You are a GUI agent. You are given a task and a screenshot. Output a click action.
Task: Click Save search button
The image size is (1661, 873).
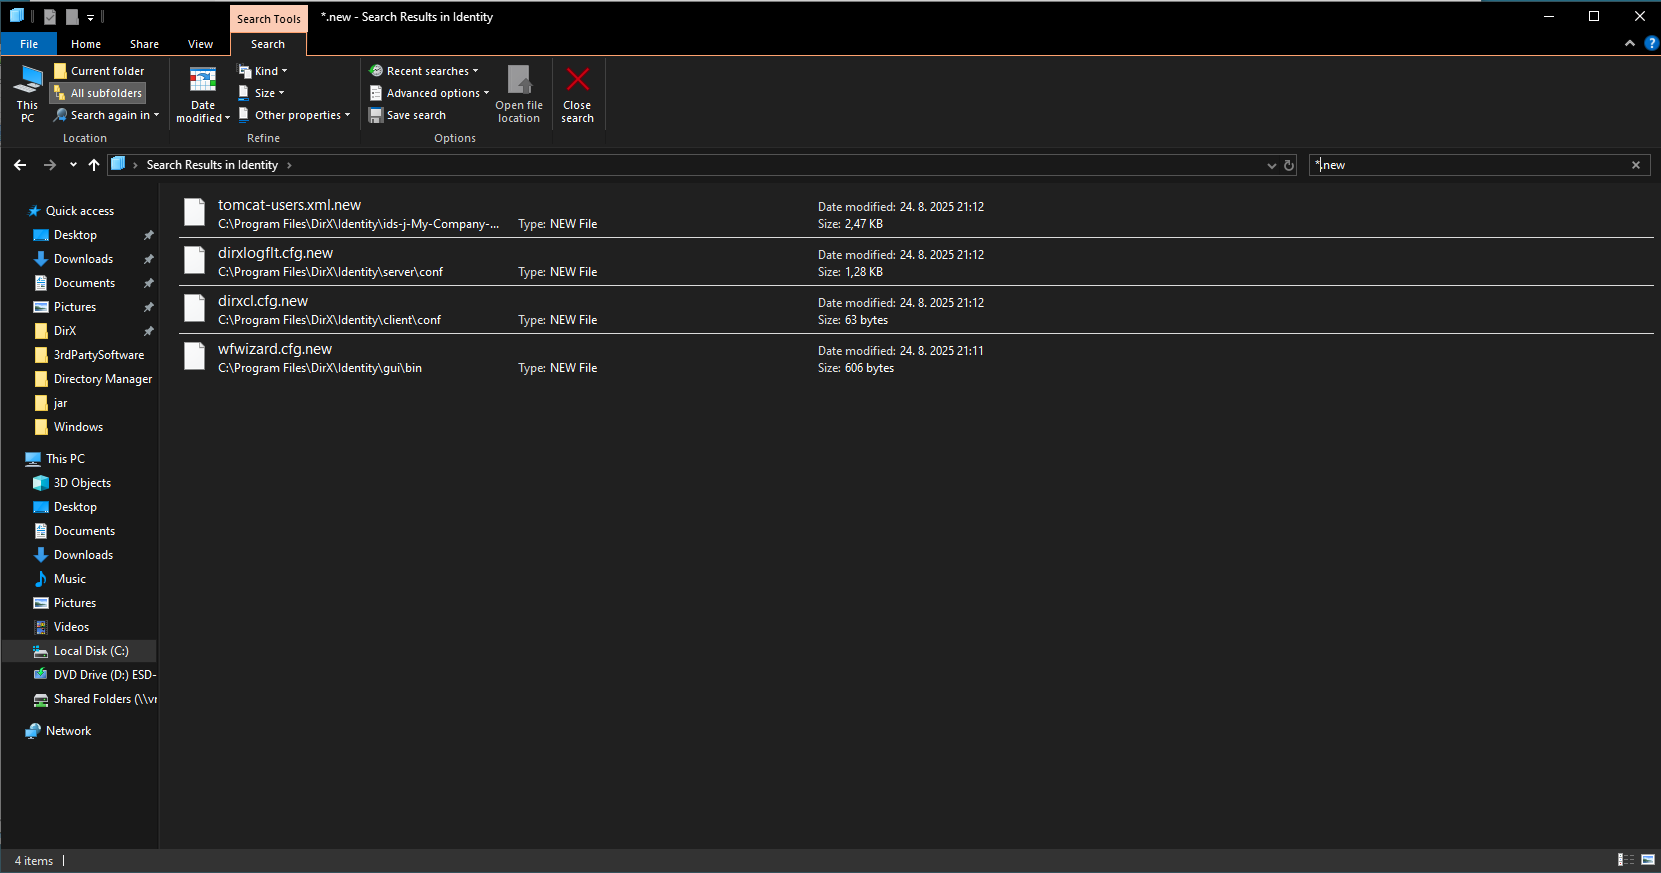coord(407,115)
